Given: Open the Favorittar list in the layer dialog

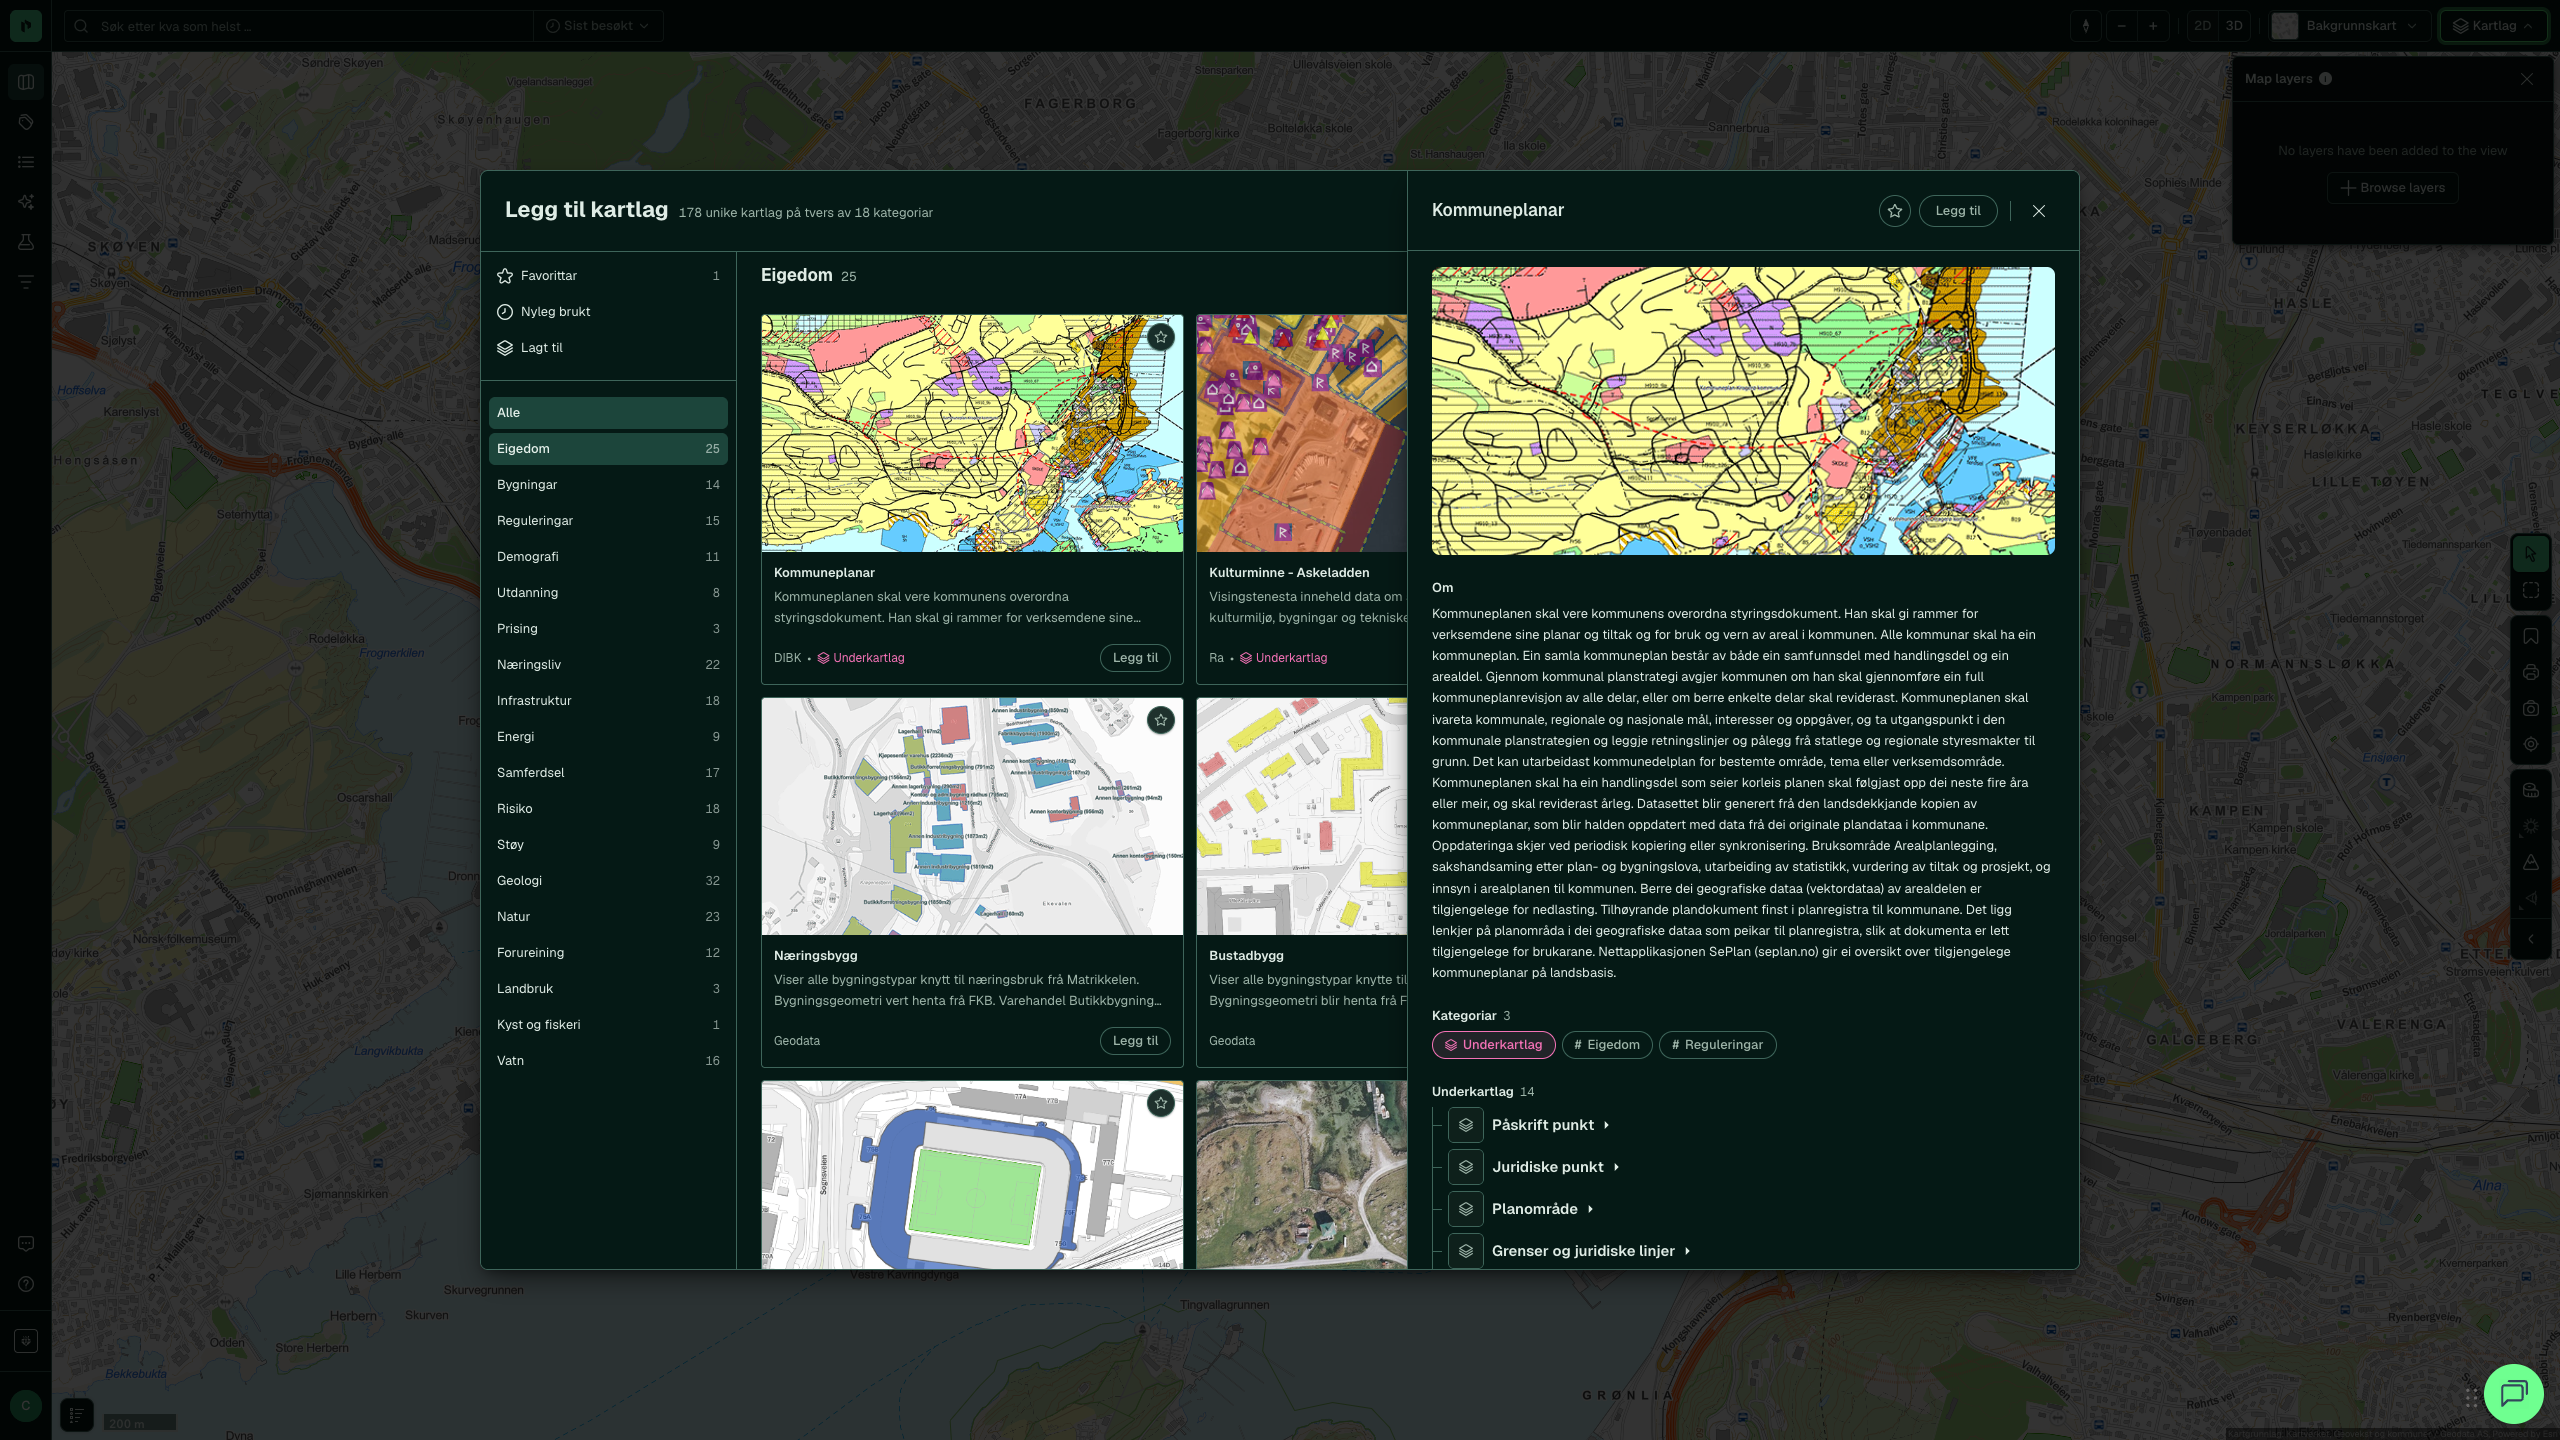Looking at the screenshot, I should pyautogui.click(x=608, y=276).
